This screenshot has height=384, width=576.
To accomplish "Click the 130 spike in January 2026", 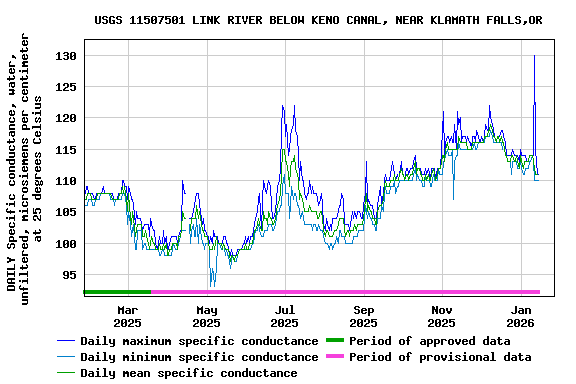I will [534, 56].
